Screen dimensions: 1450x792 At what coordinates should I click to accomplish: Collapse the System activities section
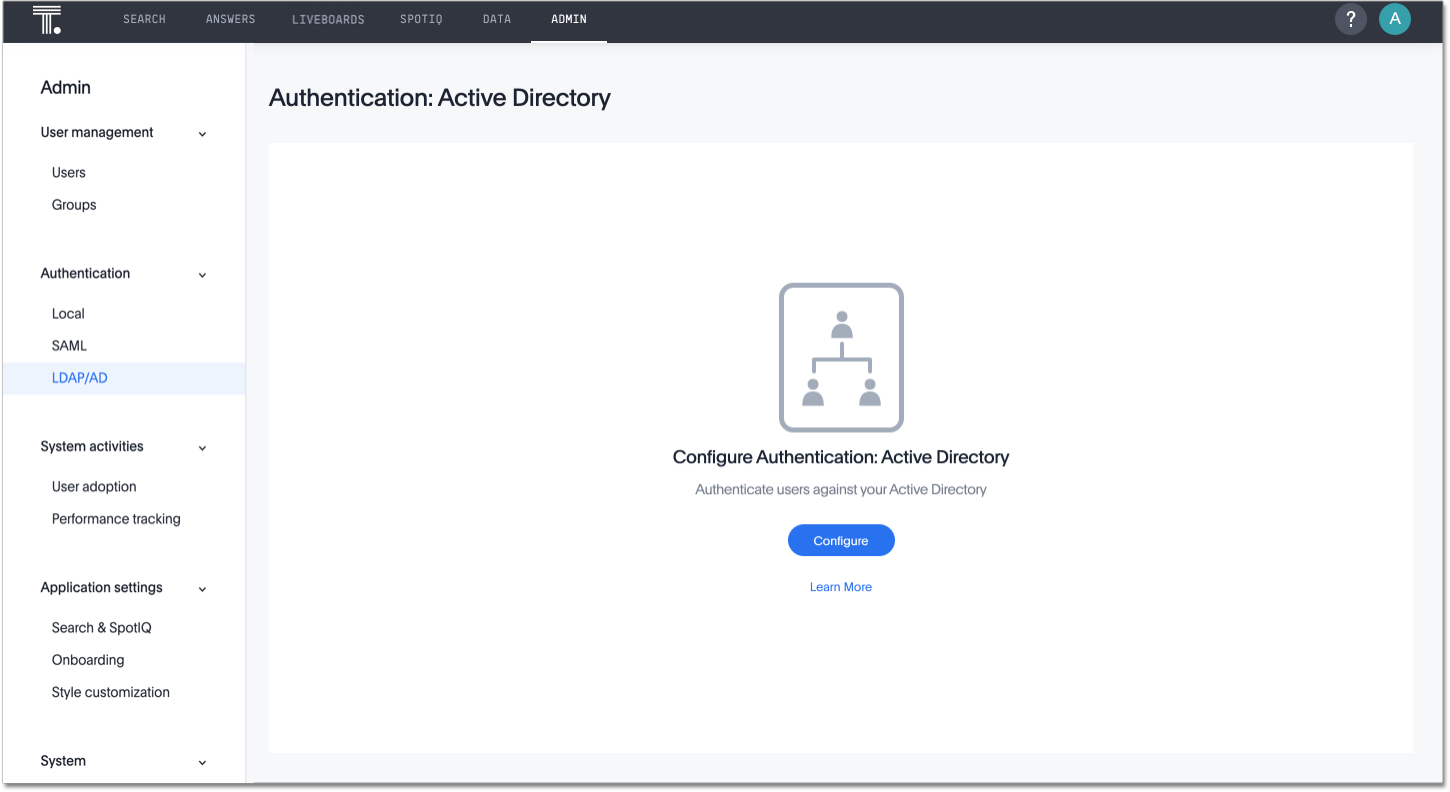(x=203, y=447)
